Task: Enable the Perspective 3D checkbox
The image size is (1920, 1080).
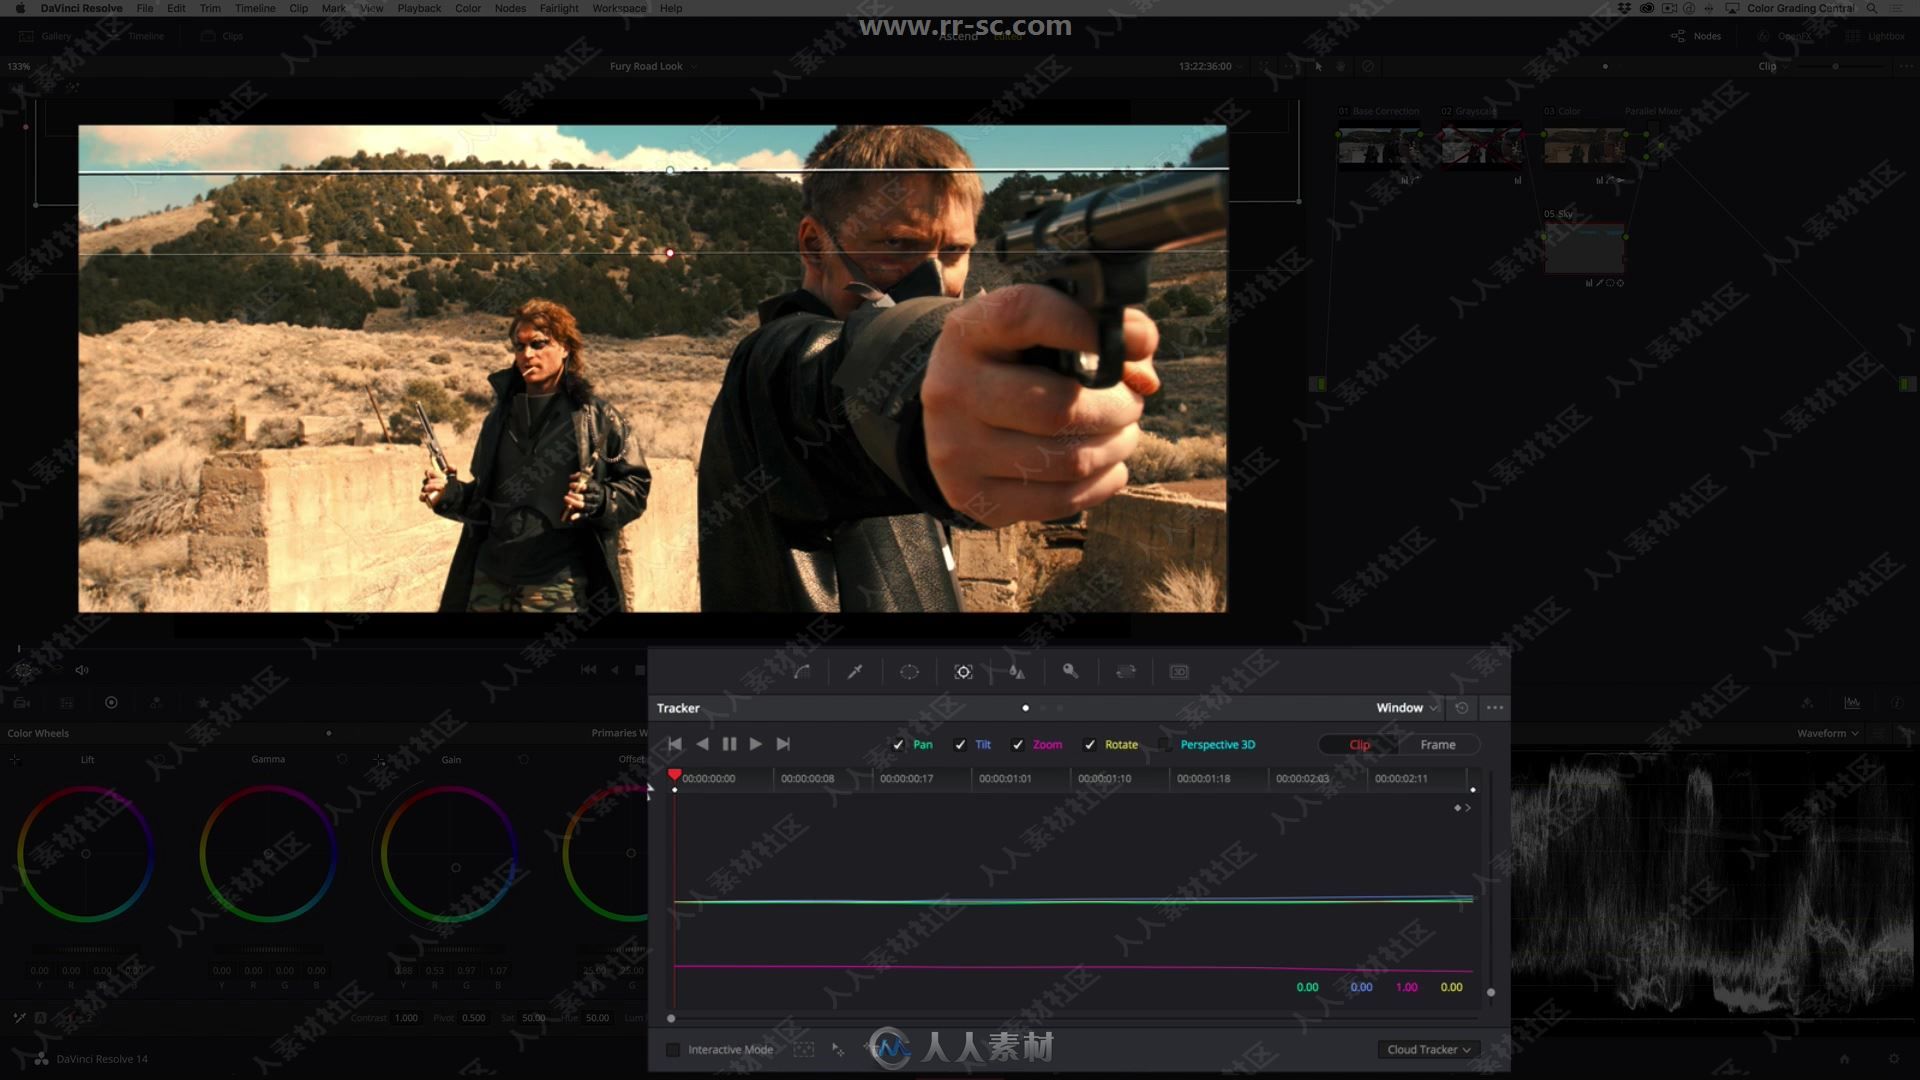Action: pyautogui.click(x=1165, y=745)
